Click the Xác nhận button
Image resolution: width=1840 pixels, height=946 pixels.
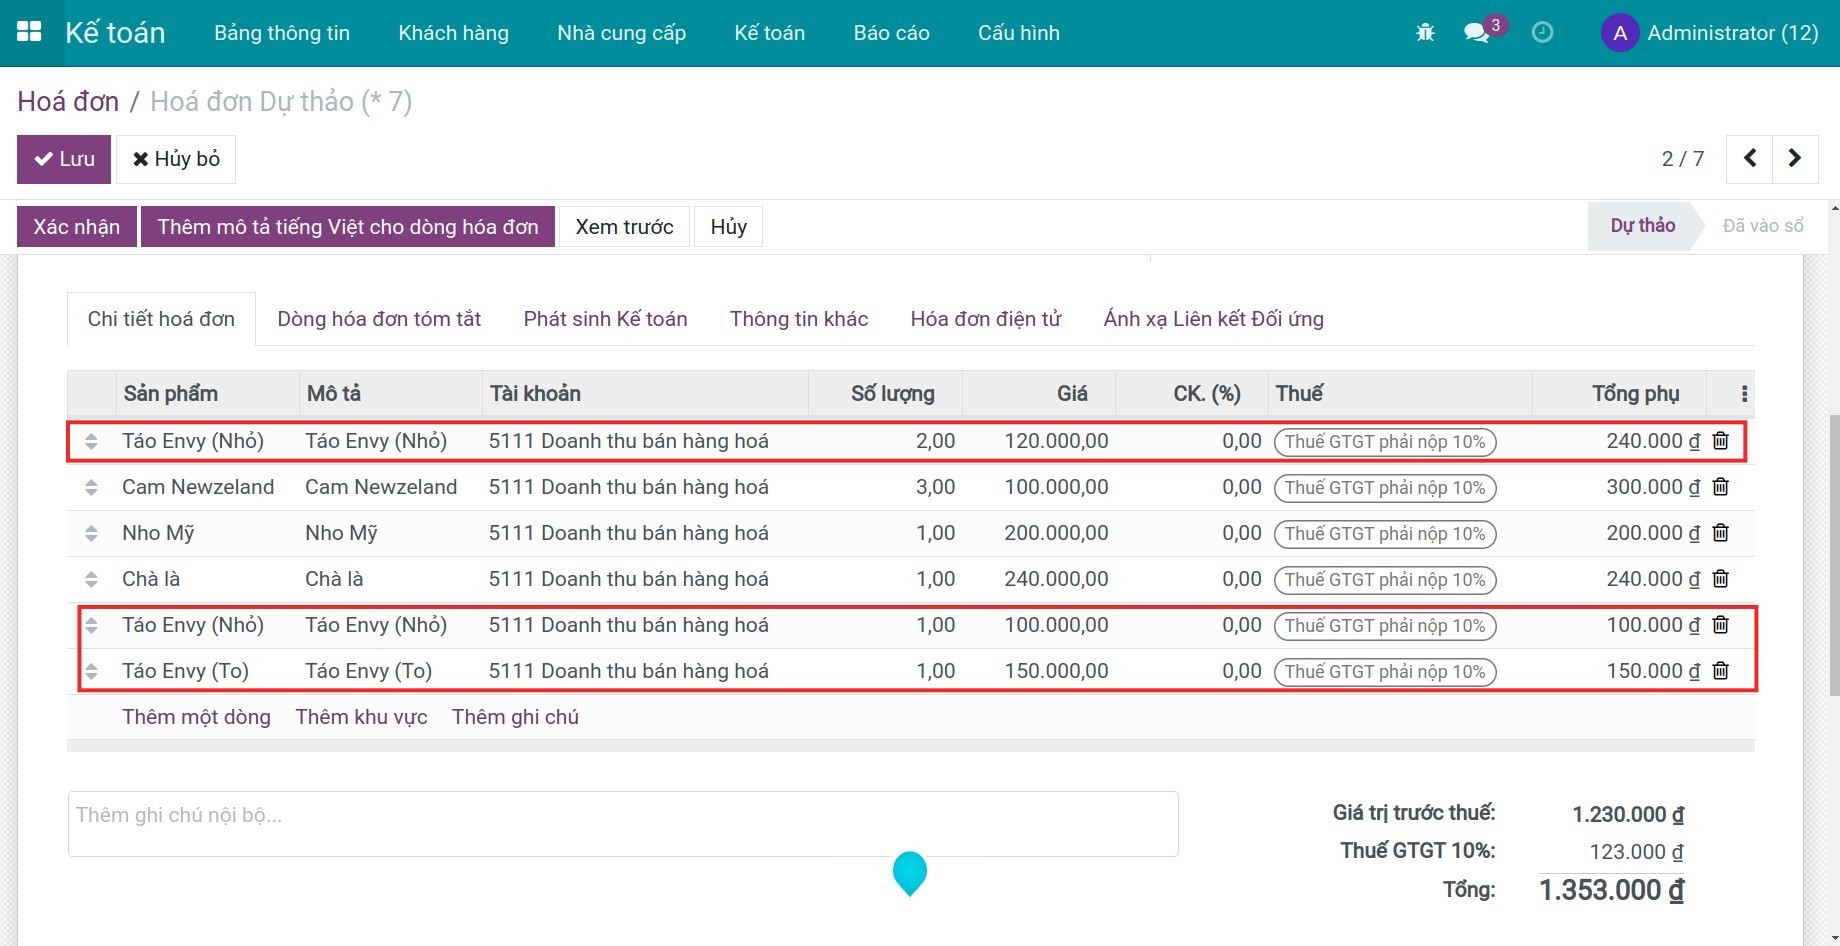point(77,227)
